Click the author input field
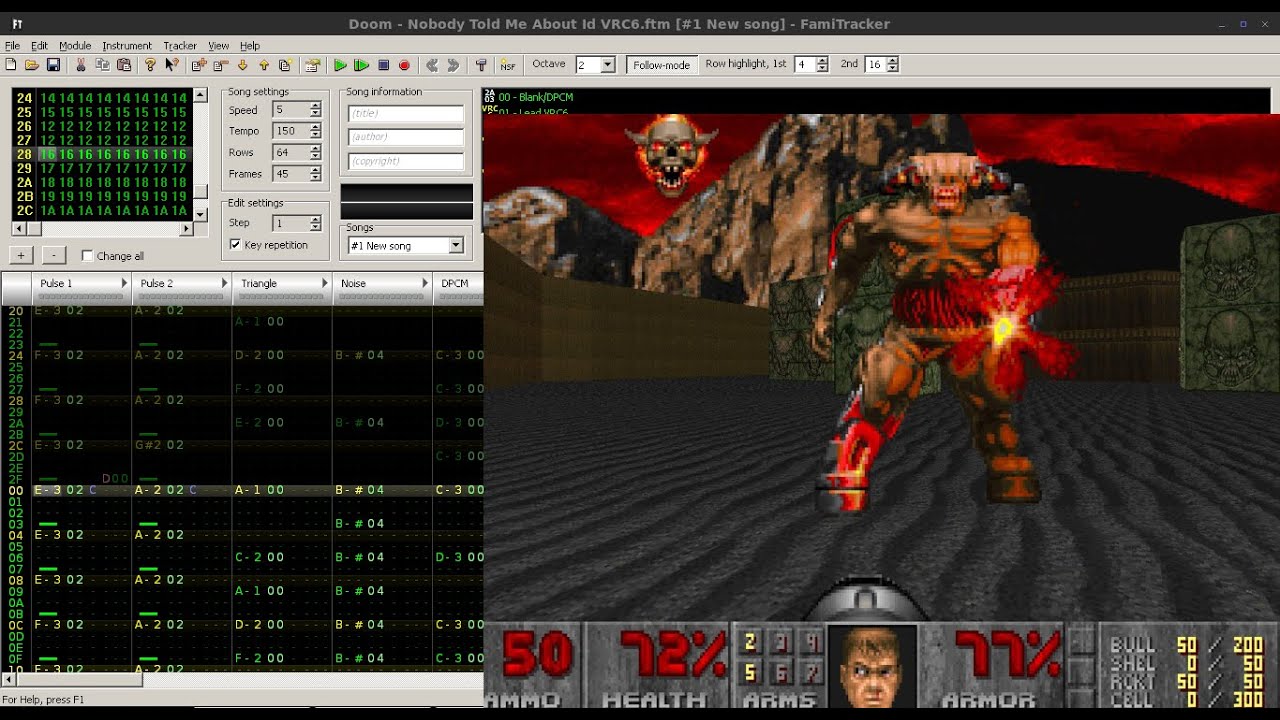This screenshot has width=1280, height=720. [x=406, y=137]
